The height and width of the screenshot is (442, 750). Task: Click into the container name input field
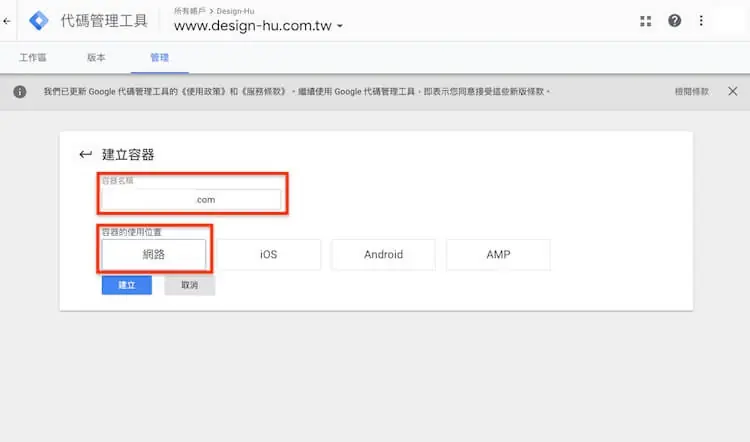(x=191, y=199)
